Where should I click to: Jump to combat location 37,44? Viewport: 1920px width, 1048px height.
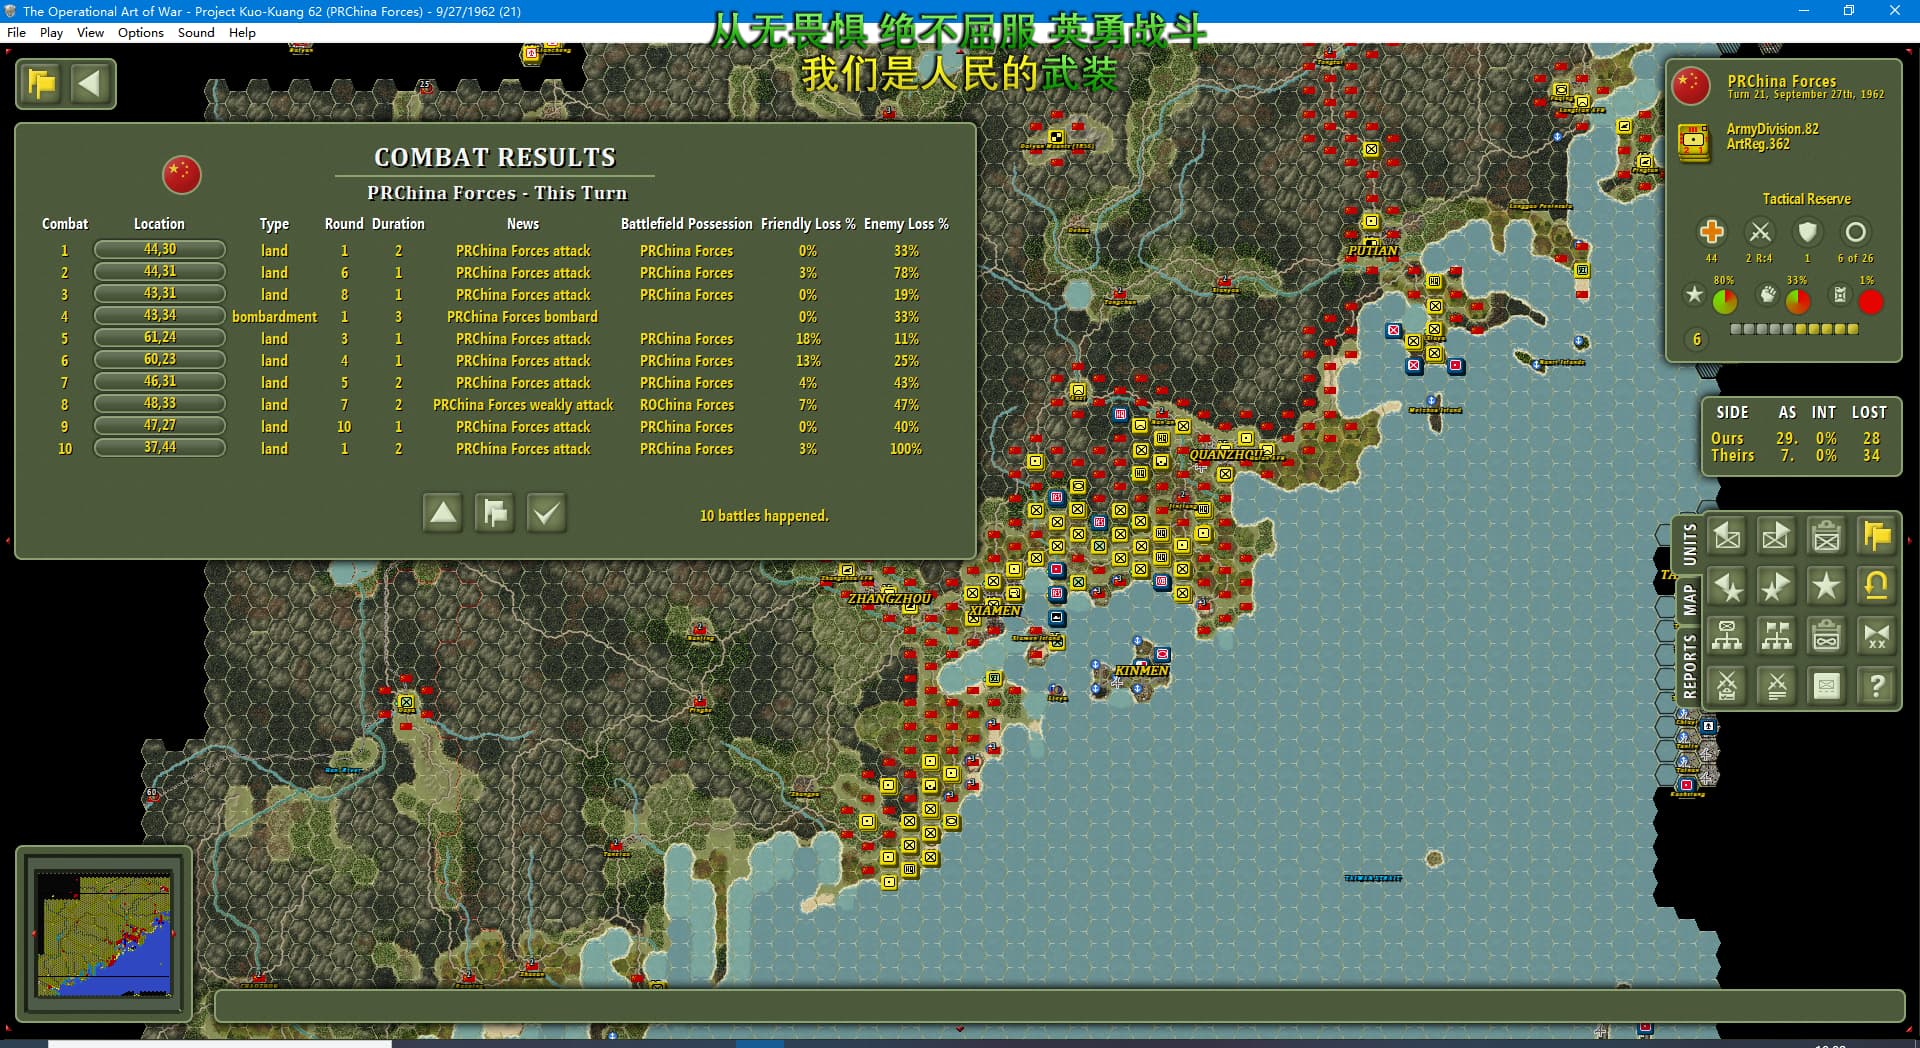pos(160,448)
